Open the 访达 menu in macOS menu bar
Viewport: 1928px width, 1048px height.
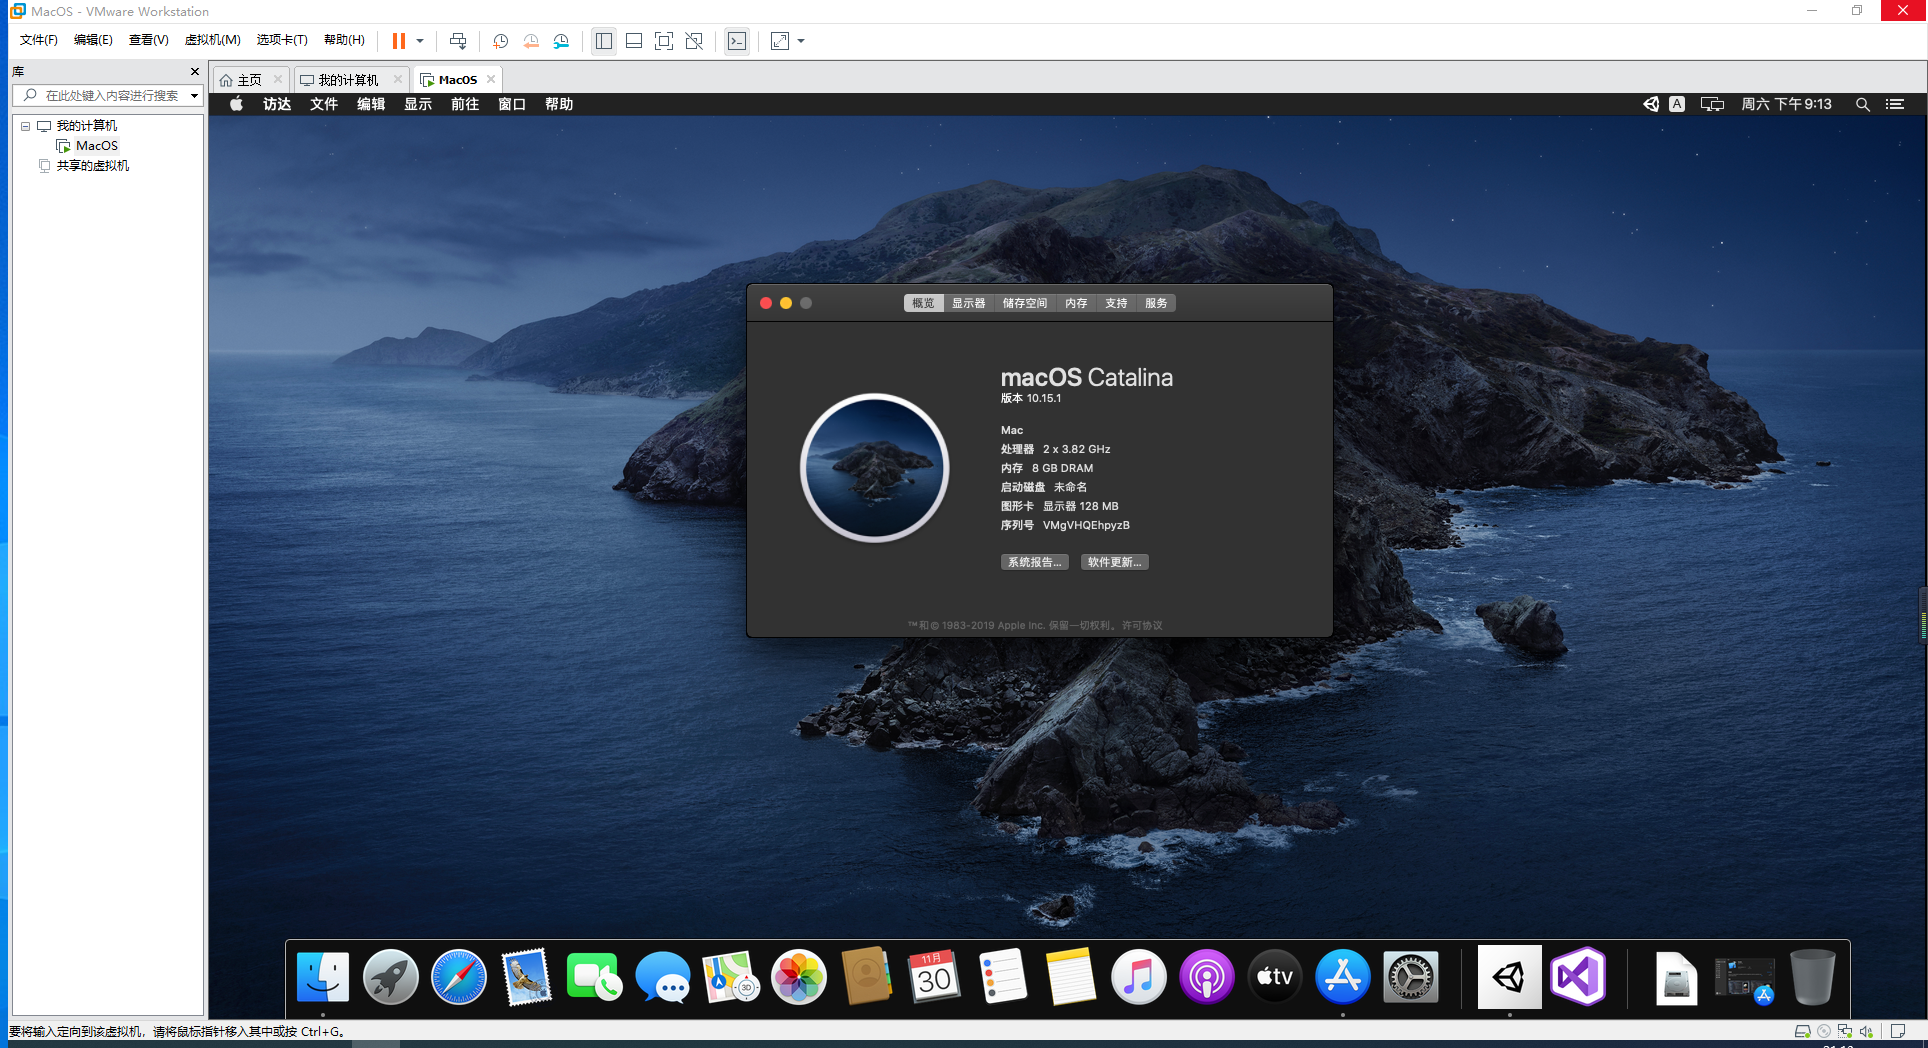(x=277, y=104)
